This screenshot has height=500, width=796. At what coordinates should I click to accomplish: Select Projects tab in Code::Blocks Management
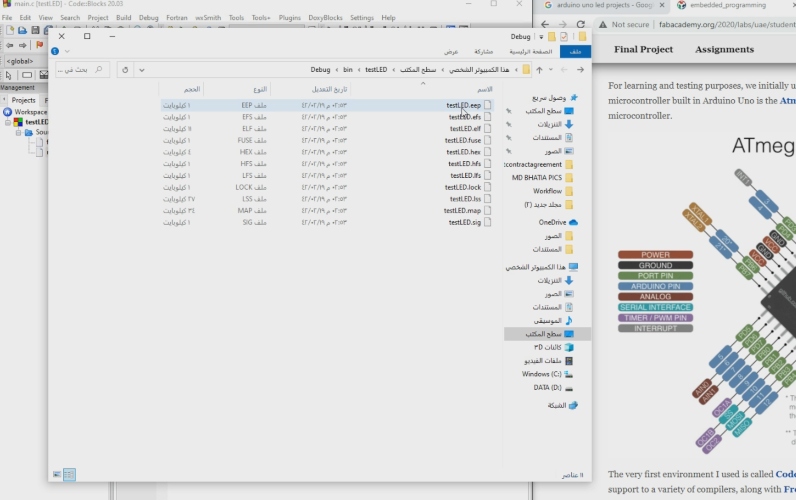point(23,100)
